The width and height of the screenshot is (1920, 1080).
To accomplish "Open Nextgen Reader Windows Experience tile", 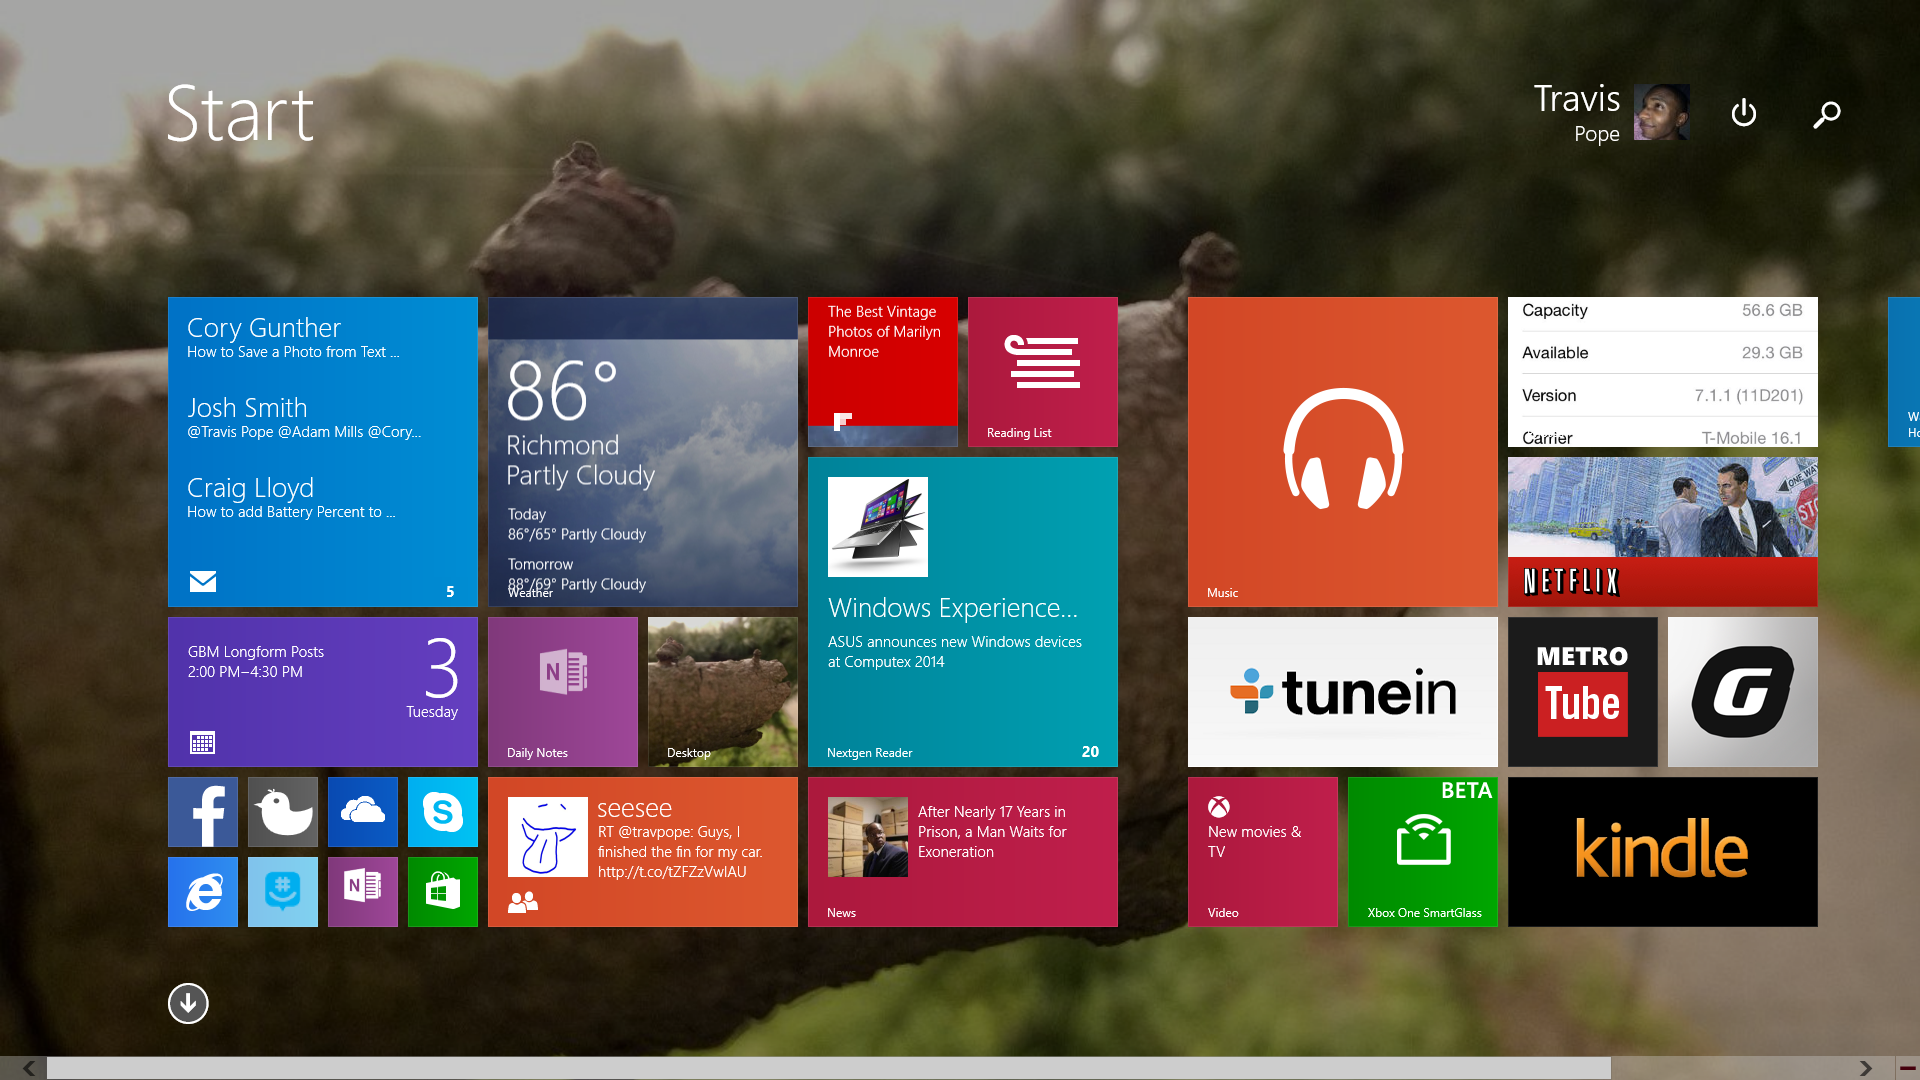I will click(963, 612).
